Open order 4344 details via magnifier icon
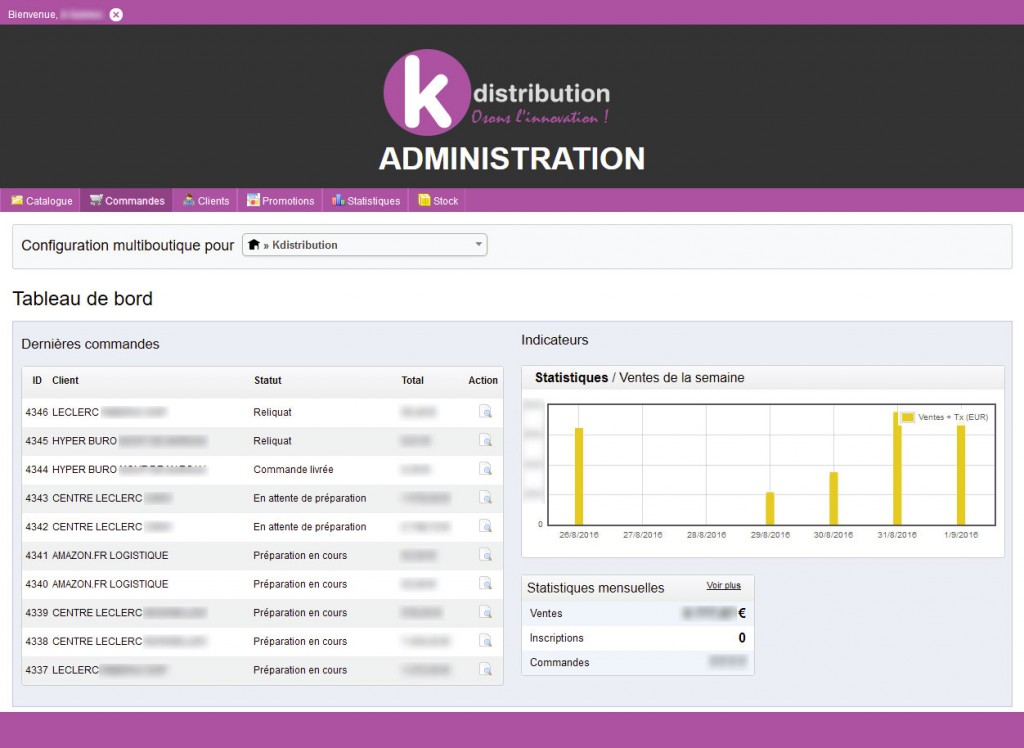The image size is (1024, 748). [485, 469]
